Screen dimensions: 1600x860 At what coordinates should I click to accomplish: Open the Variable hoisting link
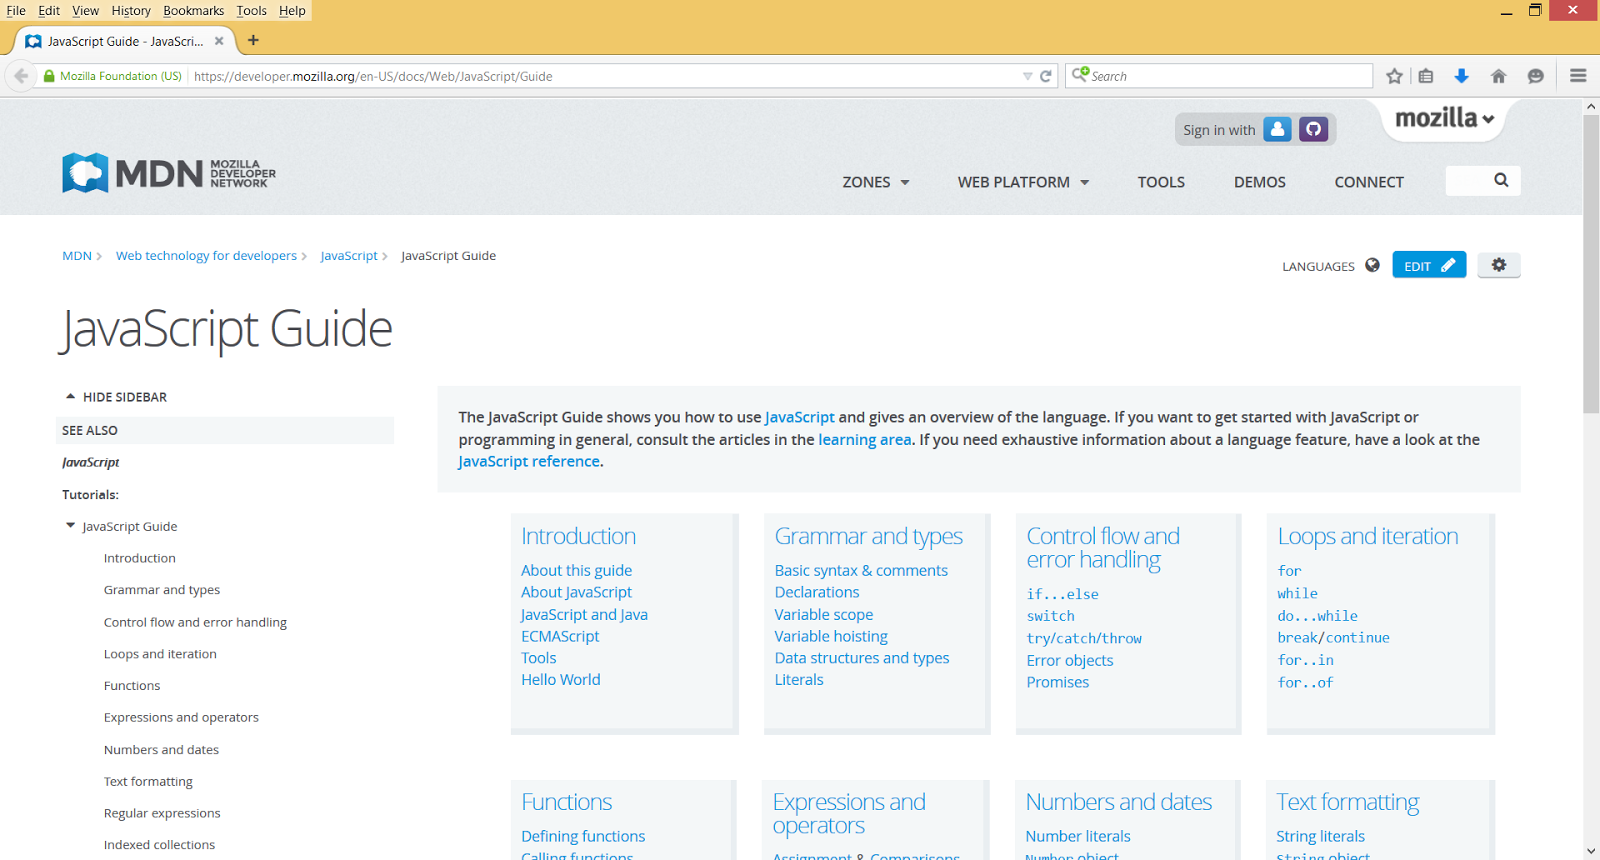click(831, 636)
